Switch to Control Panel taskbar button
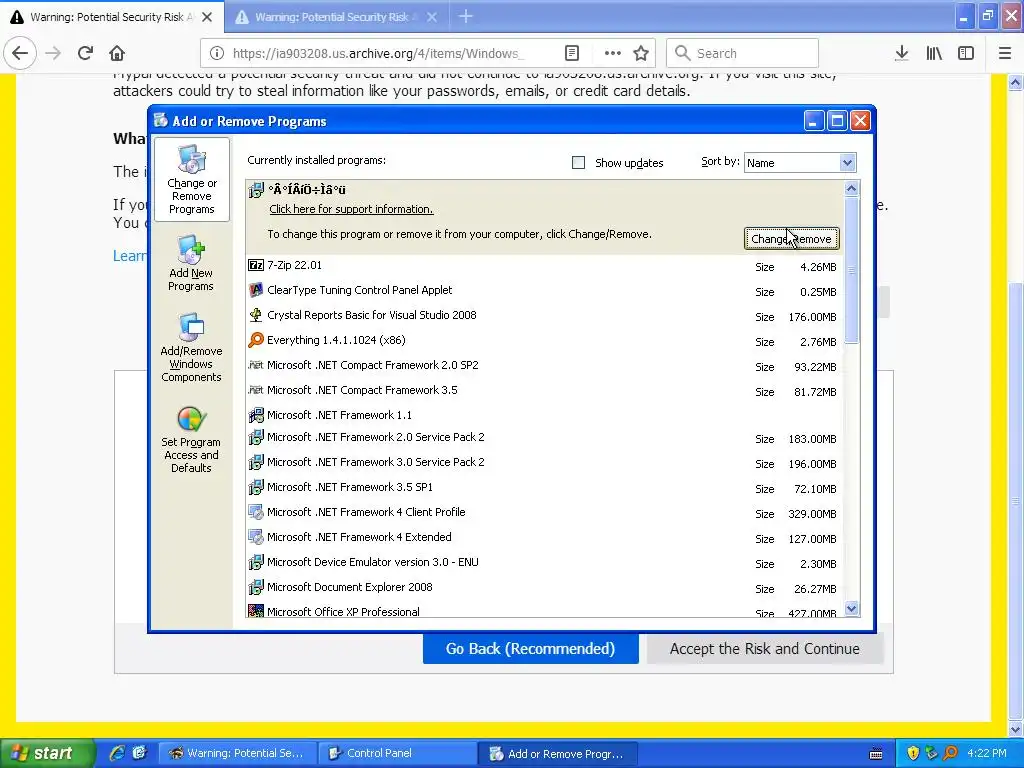 click(396, 753)
